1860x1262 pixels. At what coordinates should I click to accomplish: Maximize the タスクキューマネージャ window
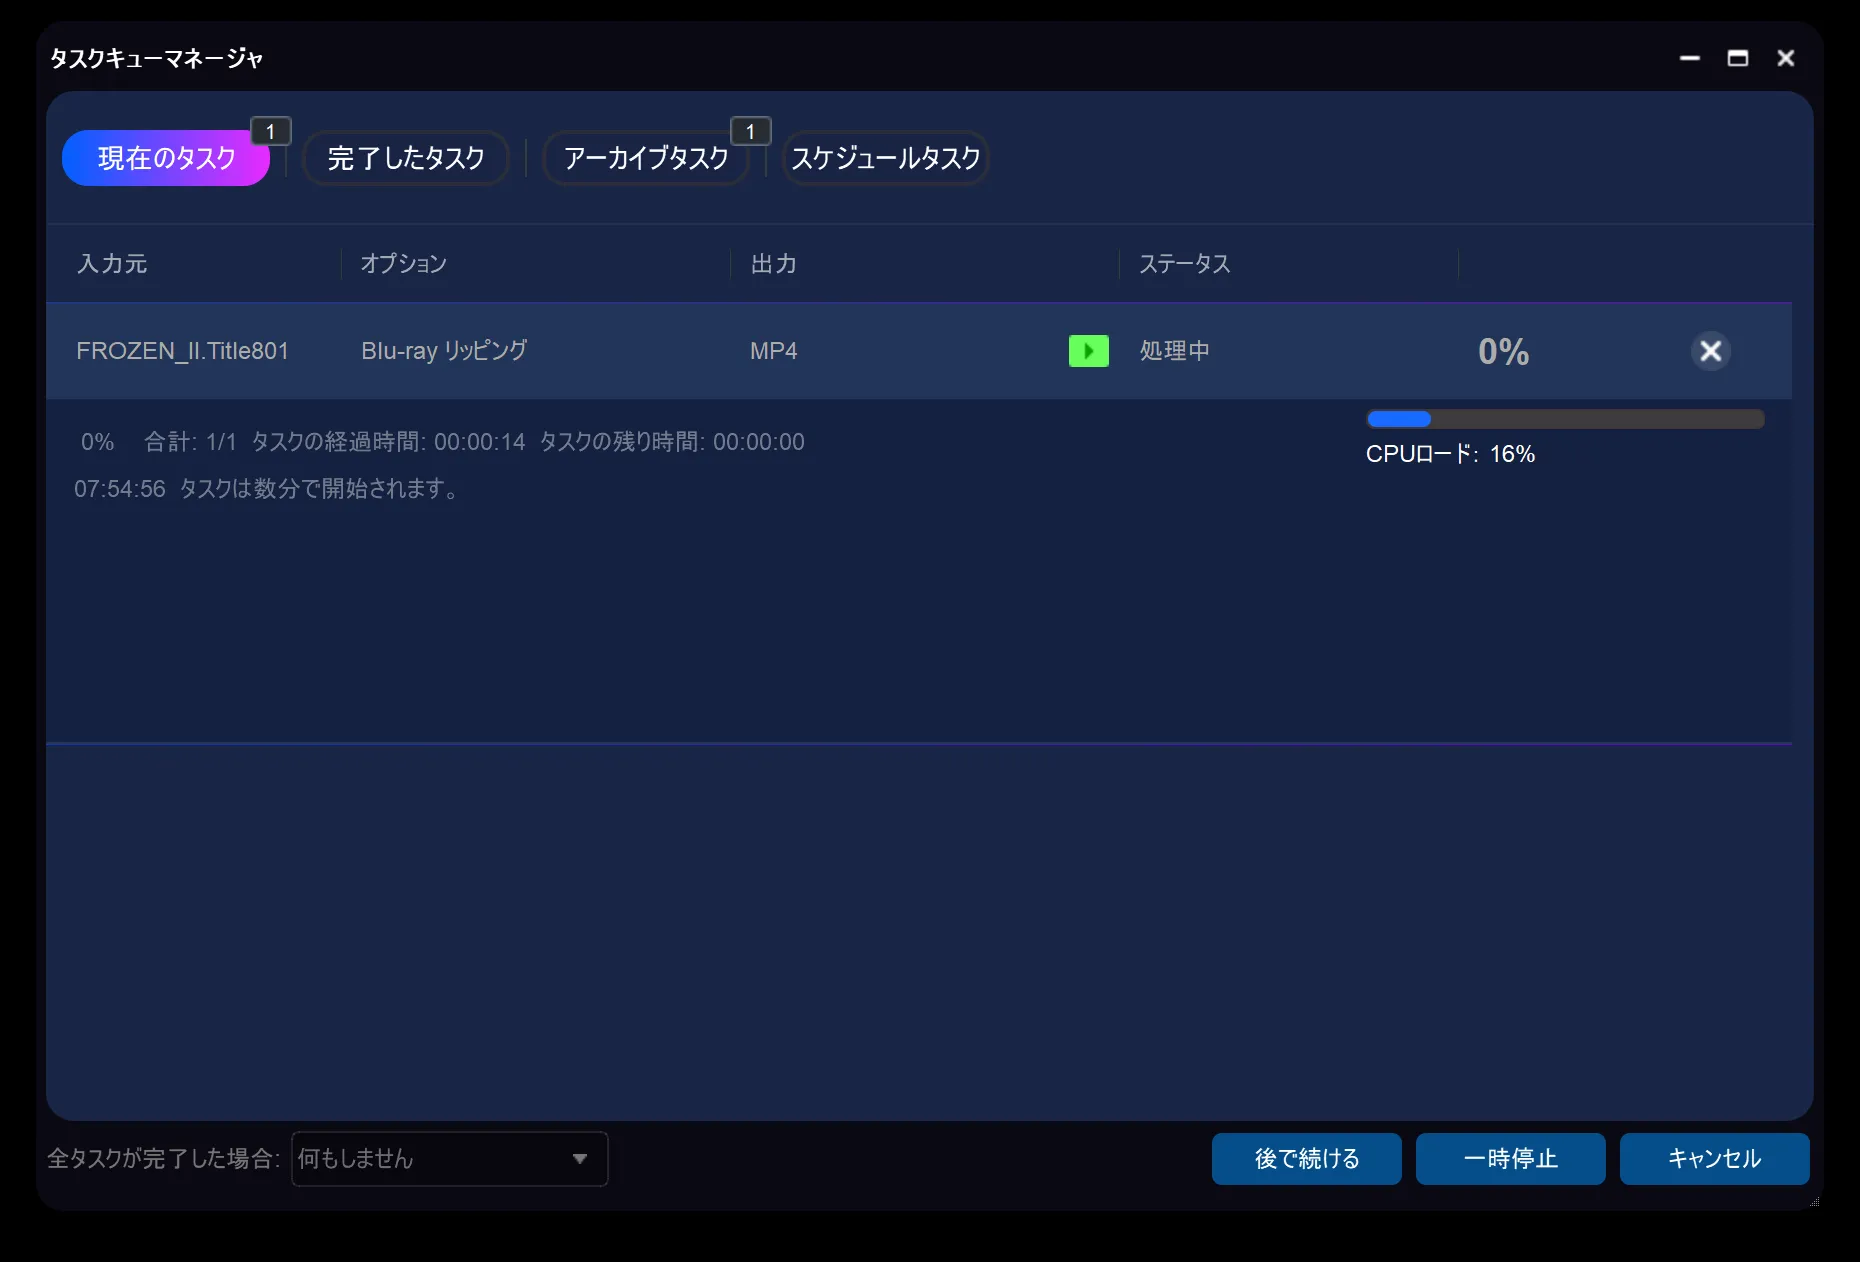click(1738, 58)
